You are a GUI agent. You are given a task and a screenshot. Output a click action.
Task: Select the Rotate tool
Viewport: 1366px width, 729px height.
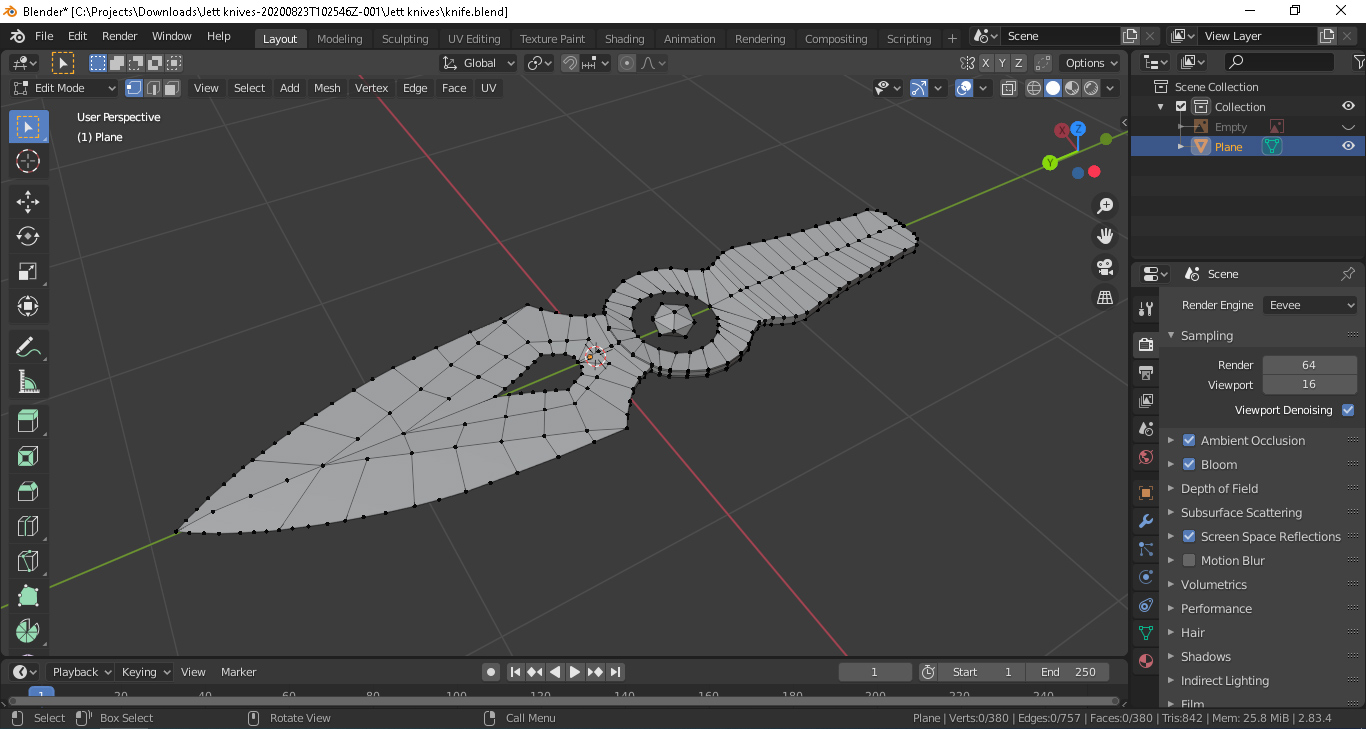pyautogui.click(x=27, y=236)
